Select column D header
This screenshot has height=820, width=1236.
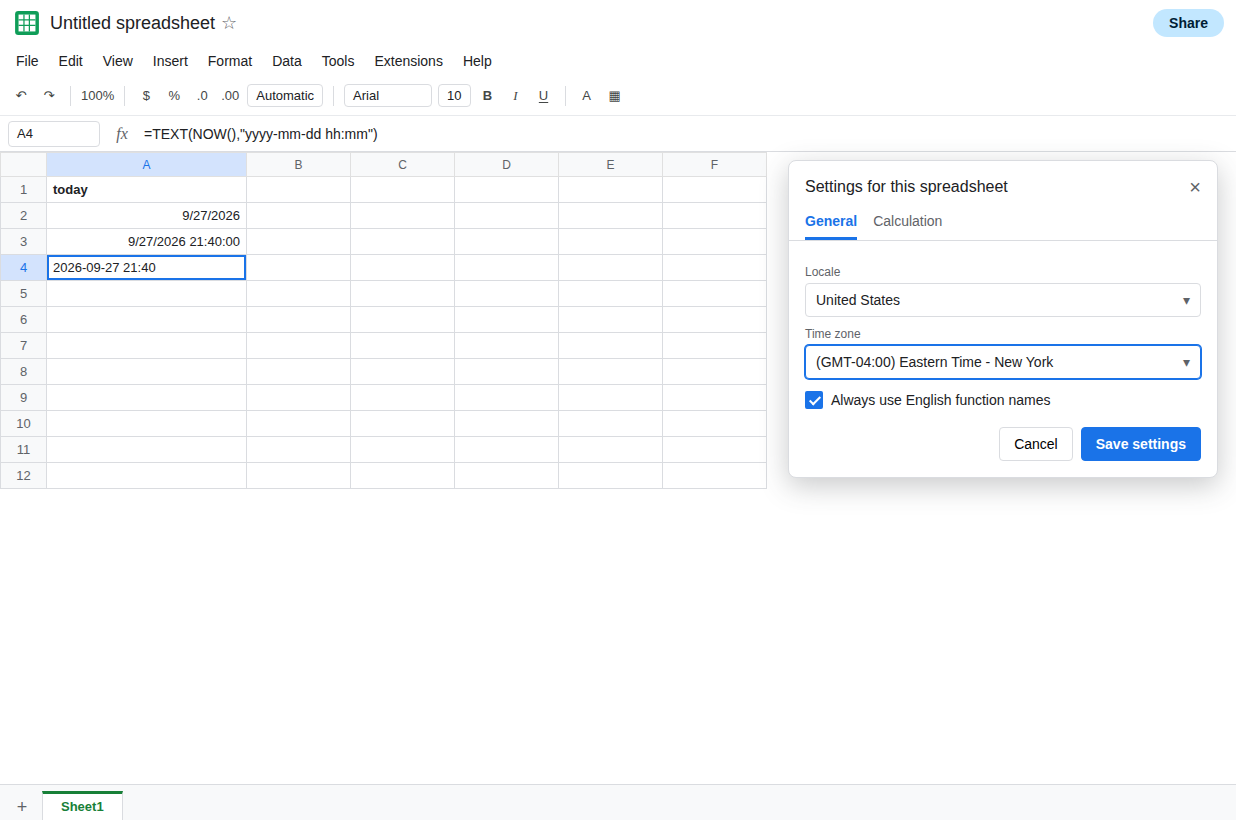(x=506, y=165)
